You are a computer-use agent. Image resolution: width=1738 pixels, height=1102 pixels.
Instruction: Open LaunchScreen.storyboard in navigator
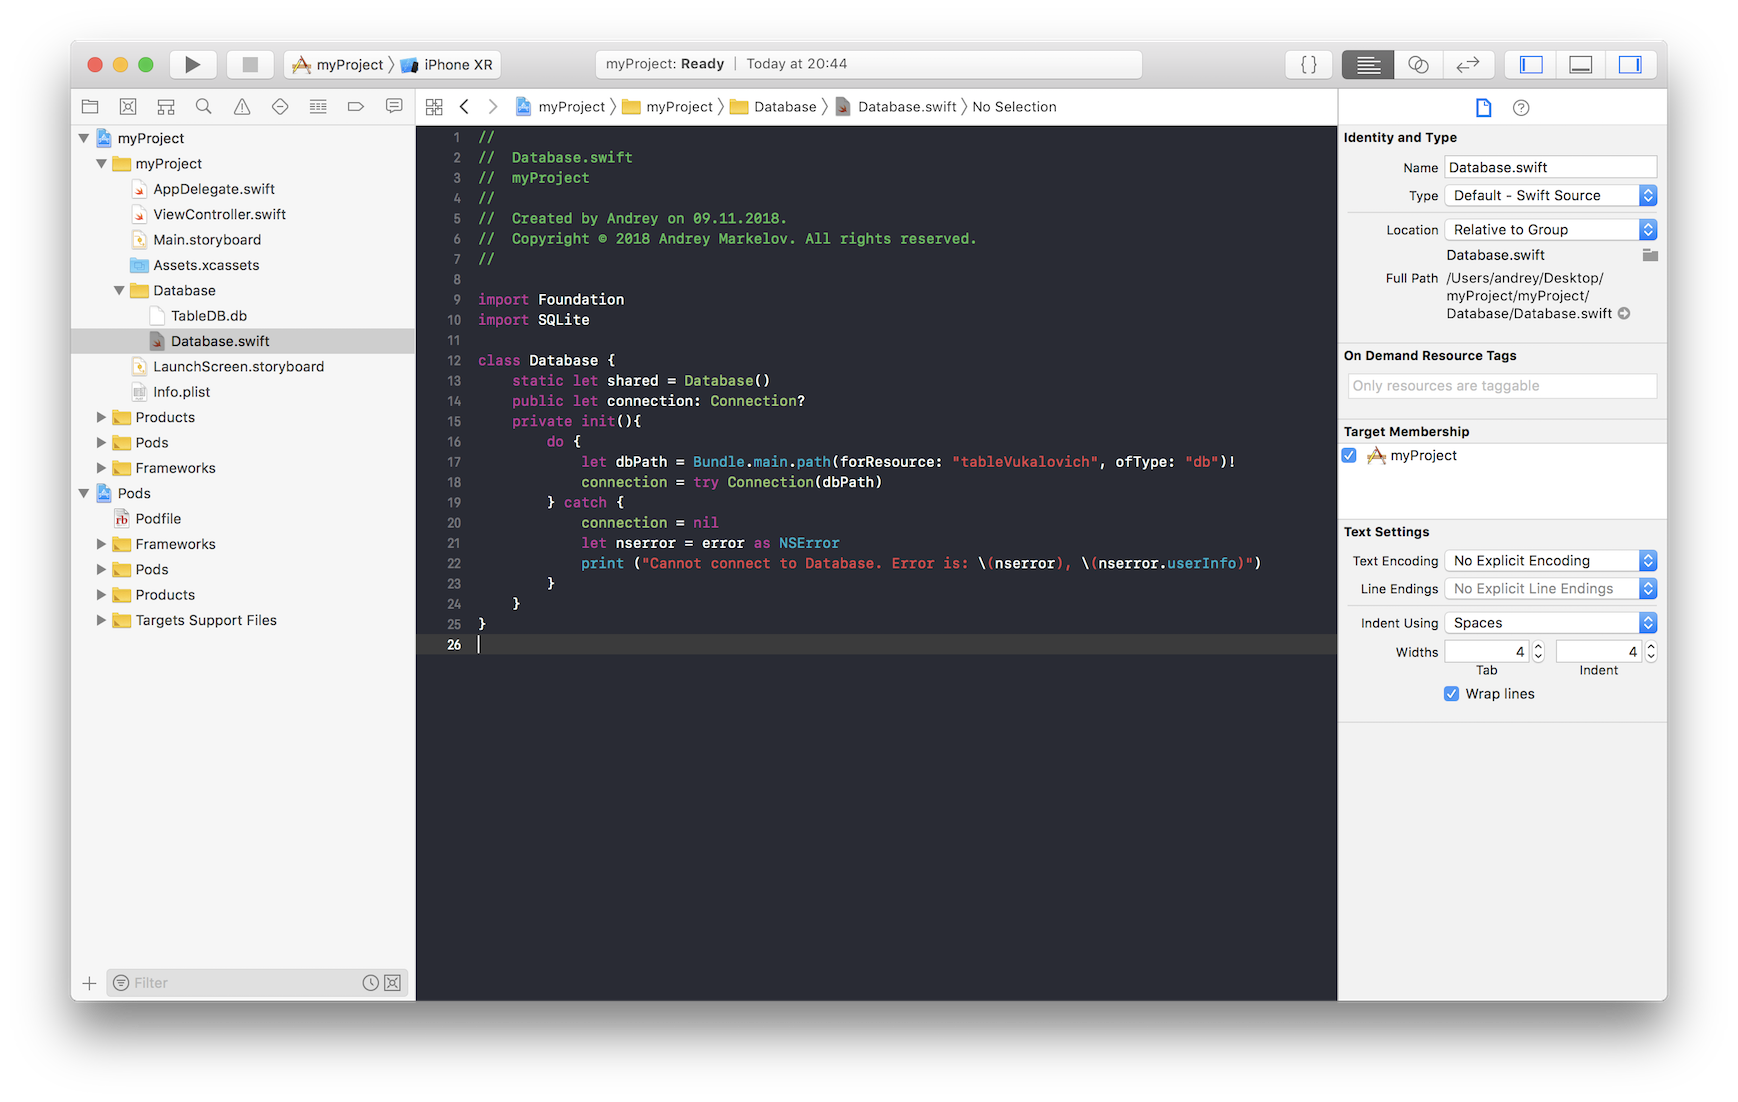(x=238, y=367)
